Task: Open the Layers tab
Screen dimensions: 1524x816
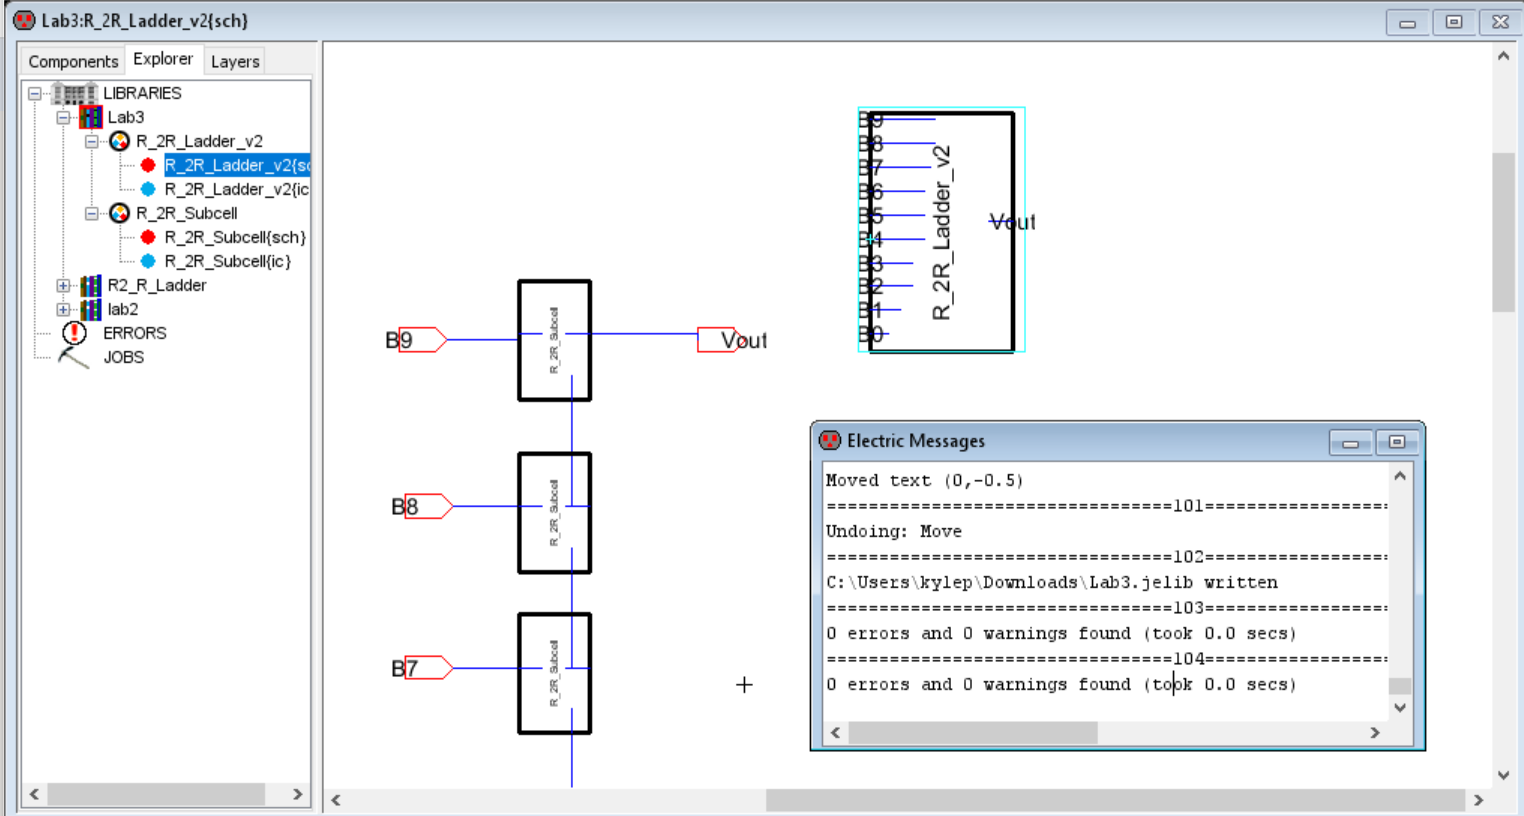Action: 235,61
